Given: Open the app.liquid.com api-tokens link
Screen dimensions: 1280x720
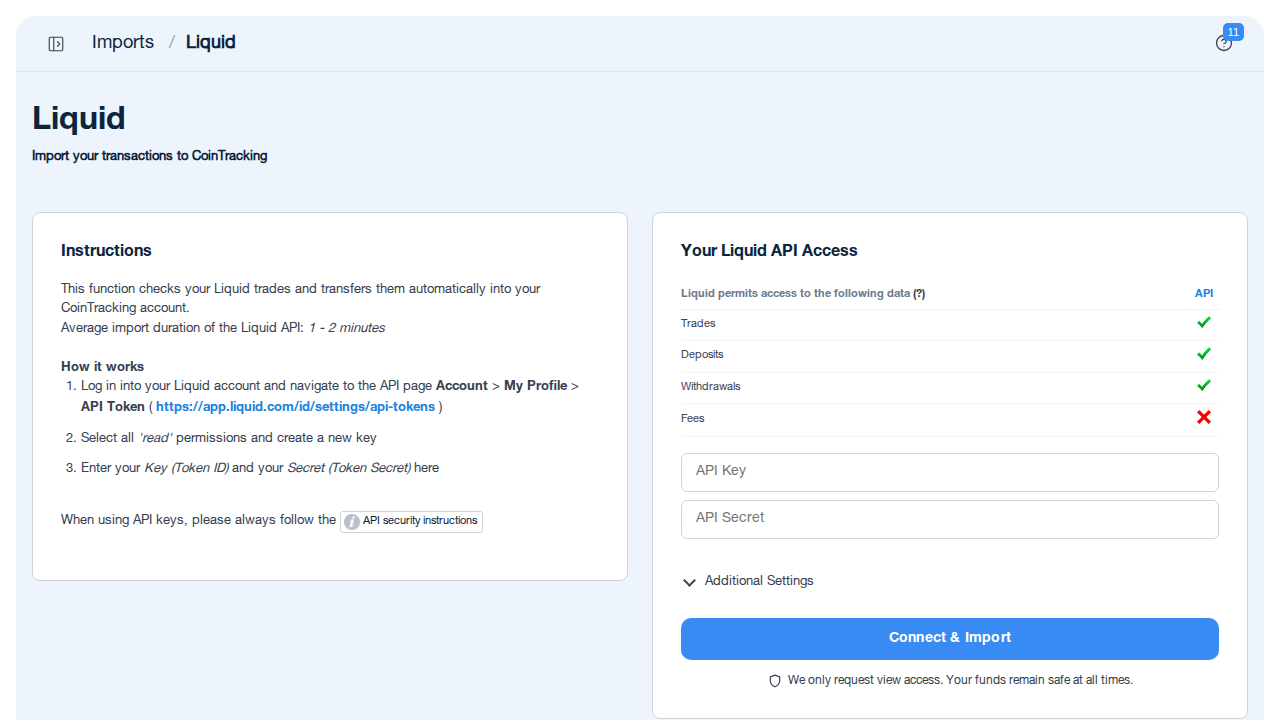Looking at the screenshot, I should tap(295, 407).
